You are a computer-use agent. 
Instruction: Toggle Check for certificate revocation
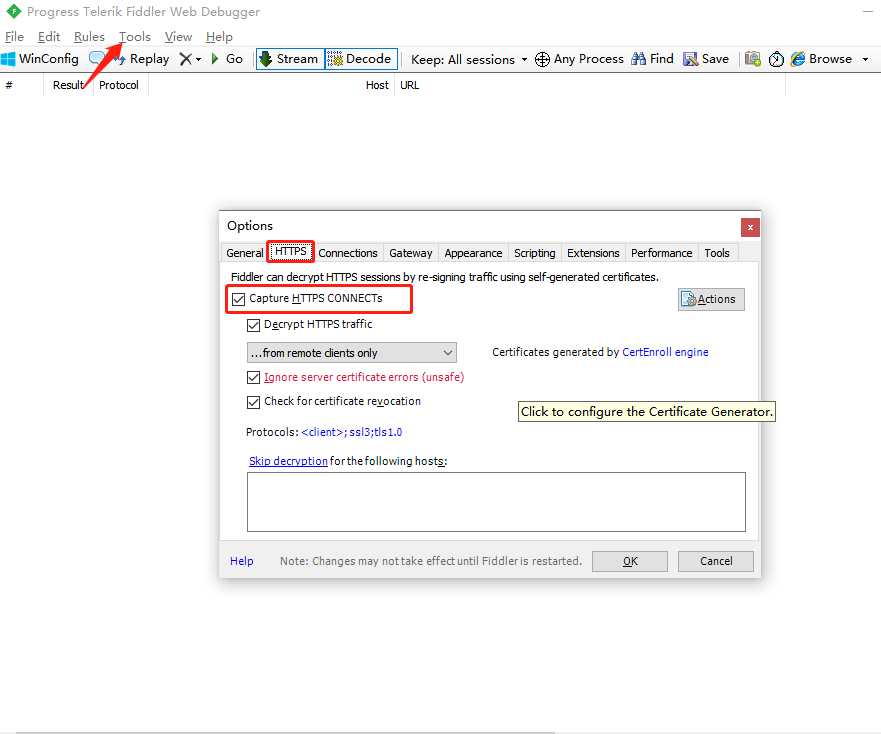coord(253,402)
